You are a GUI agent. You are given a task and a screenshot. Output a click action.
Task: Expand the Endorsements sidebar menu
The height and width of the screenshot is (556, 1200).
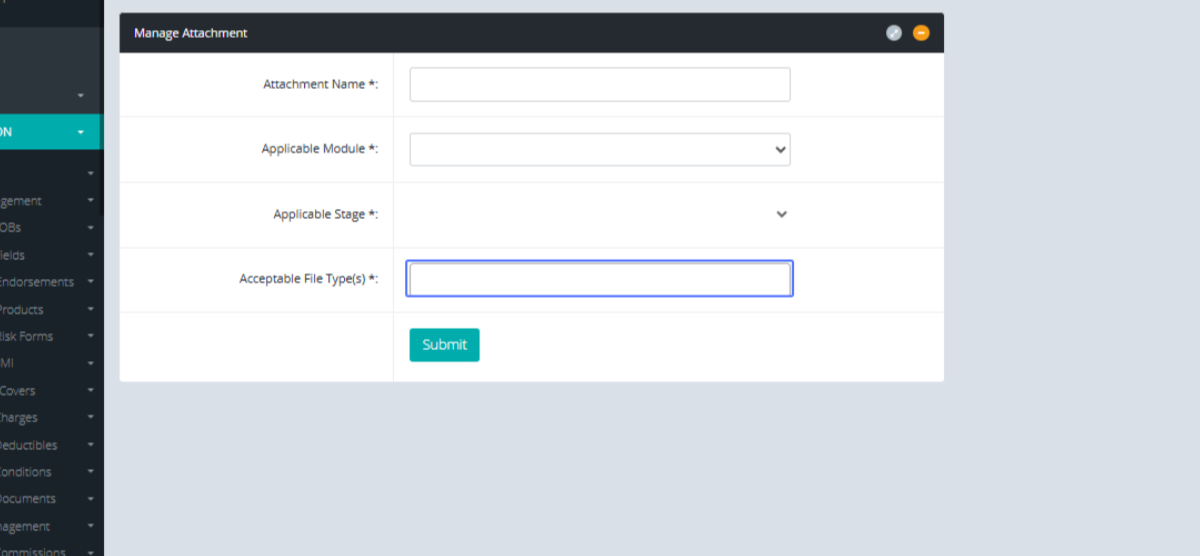40,282
